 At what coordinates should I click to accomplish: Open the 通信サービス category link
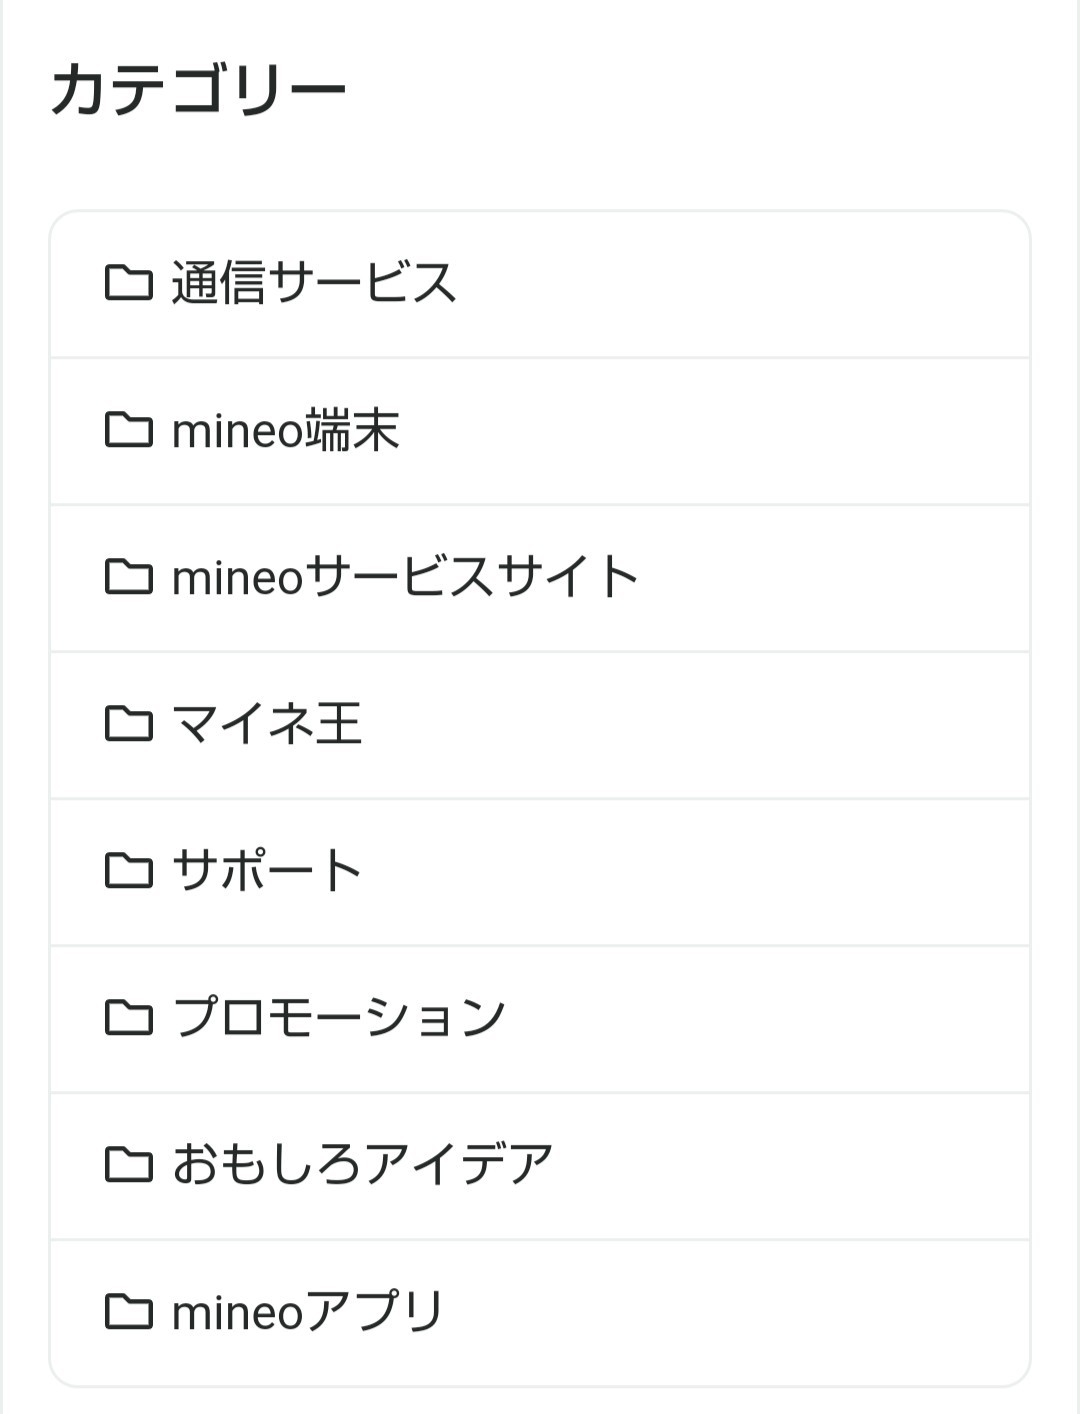(314, 283)
